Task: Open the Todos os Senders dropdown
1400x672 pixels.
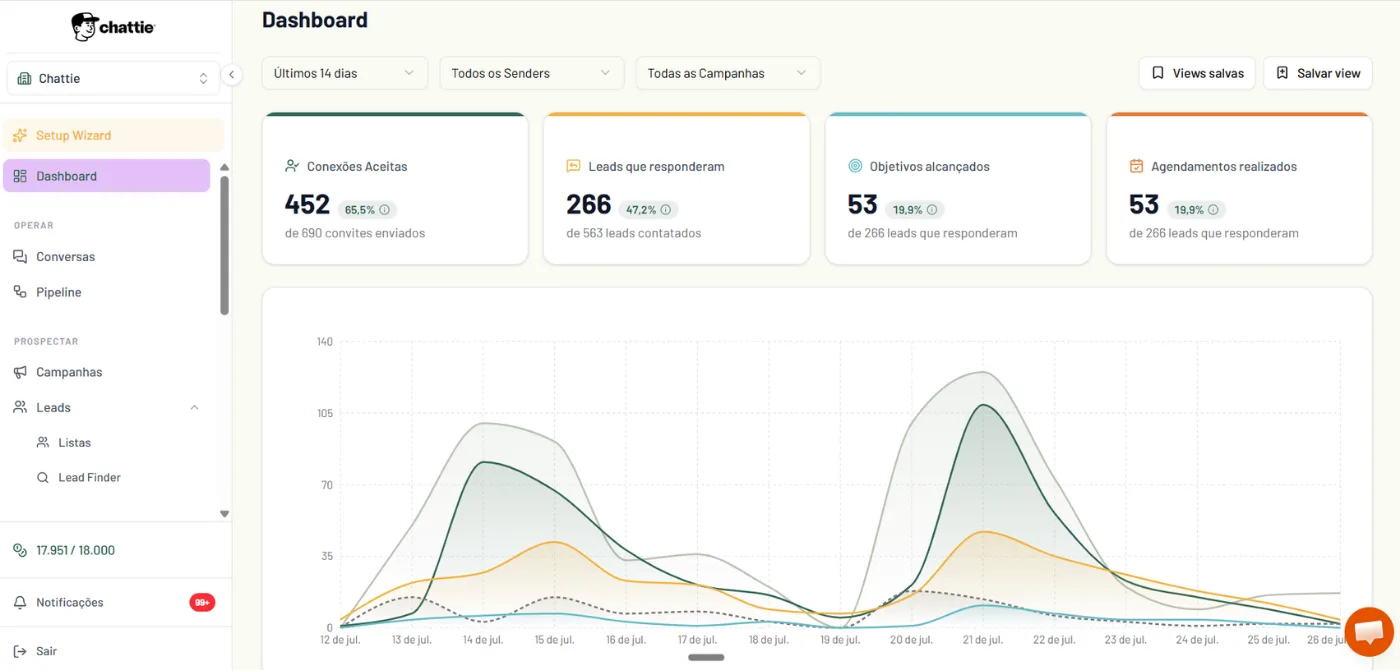Action: pyautogui.click(x=532, y=73)
